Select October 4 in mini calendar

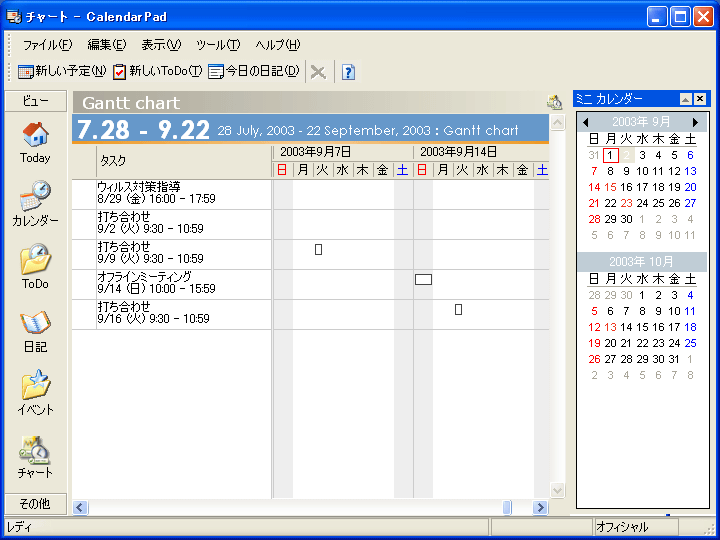pos(690,295)
